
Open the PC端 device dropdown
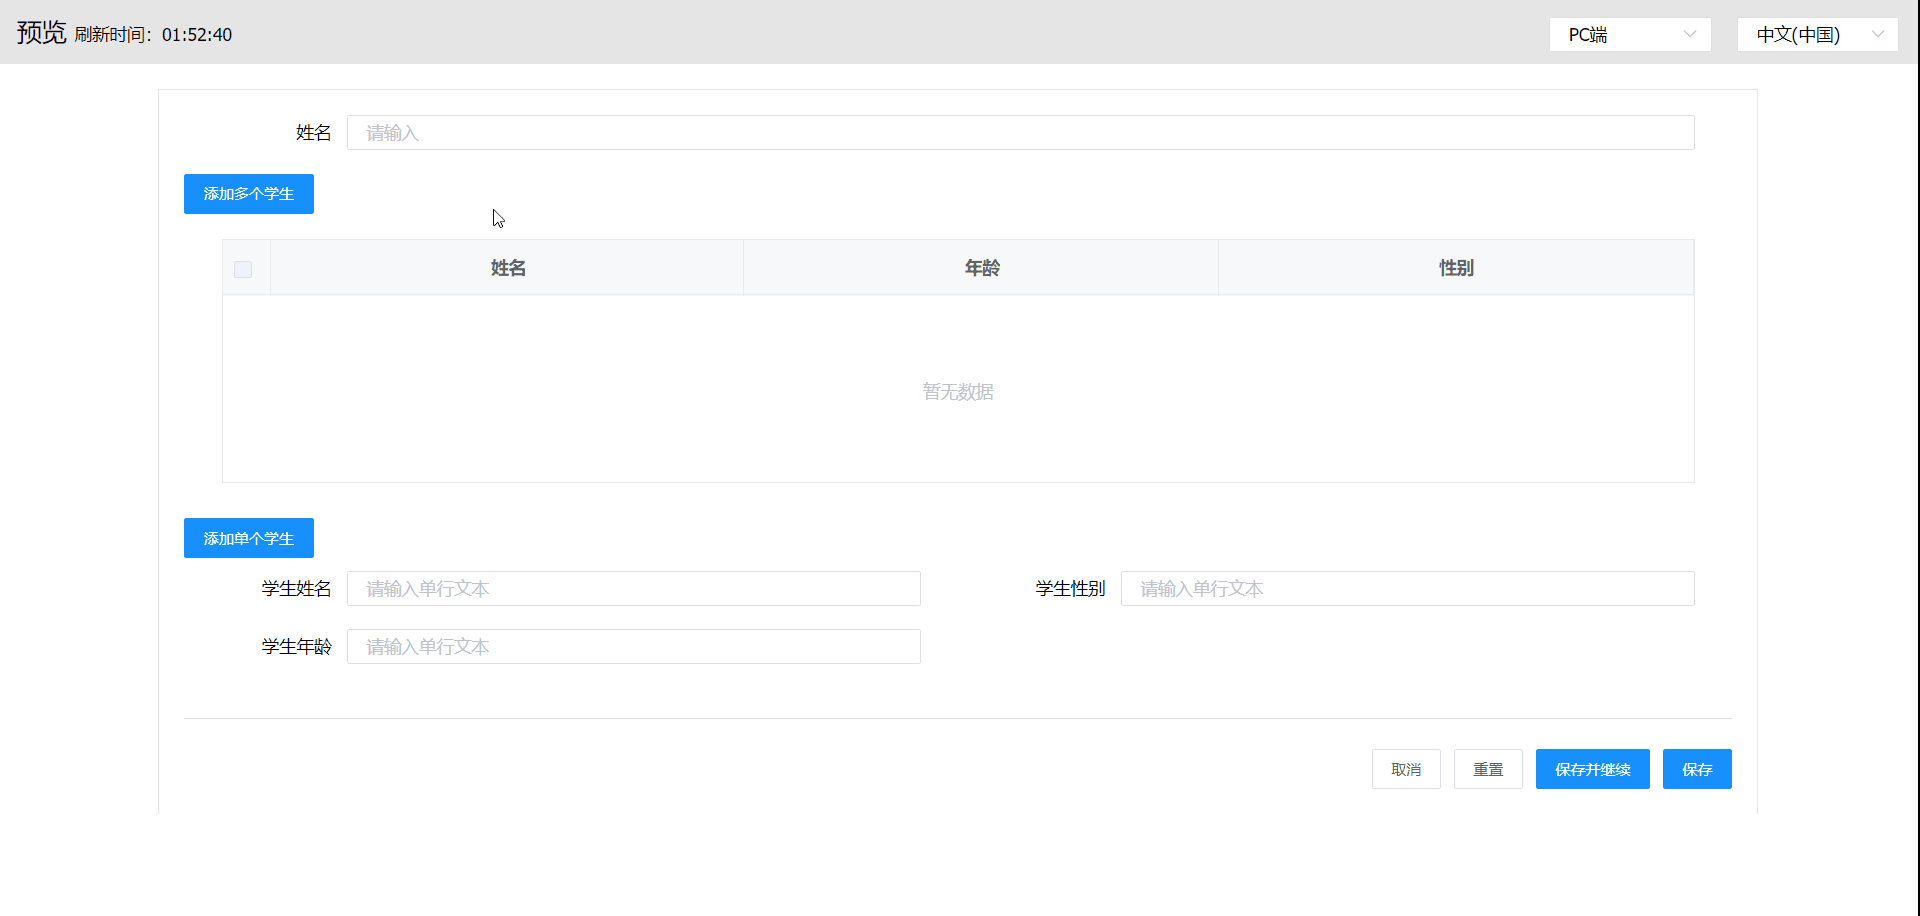tap(1628, 35)
